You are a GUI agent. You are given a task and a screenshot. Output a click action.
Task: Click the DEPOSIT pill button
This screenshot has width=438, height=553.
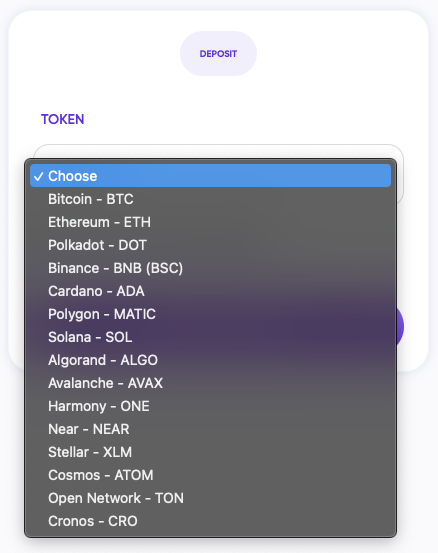218,54
